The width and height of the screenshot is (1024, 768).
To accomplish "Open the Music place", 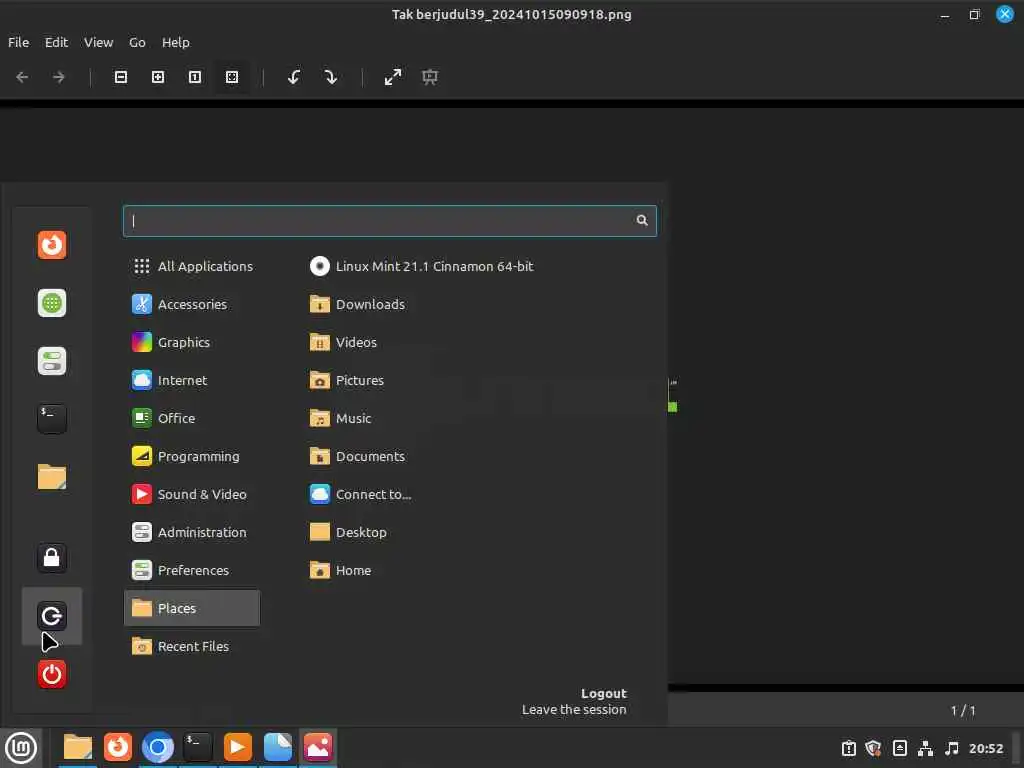I will pos(340,418).
